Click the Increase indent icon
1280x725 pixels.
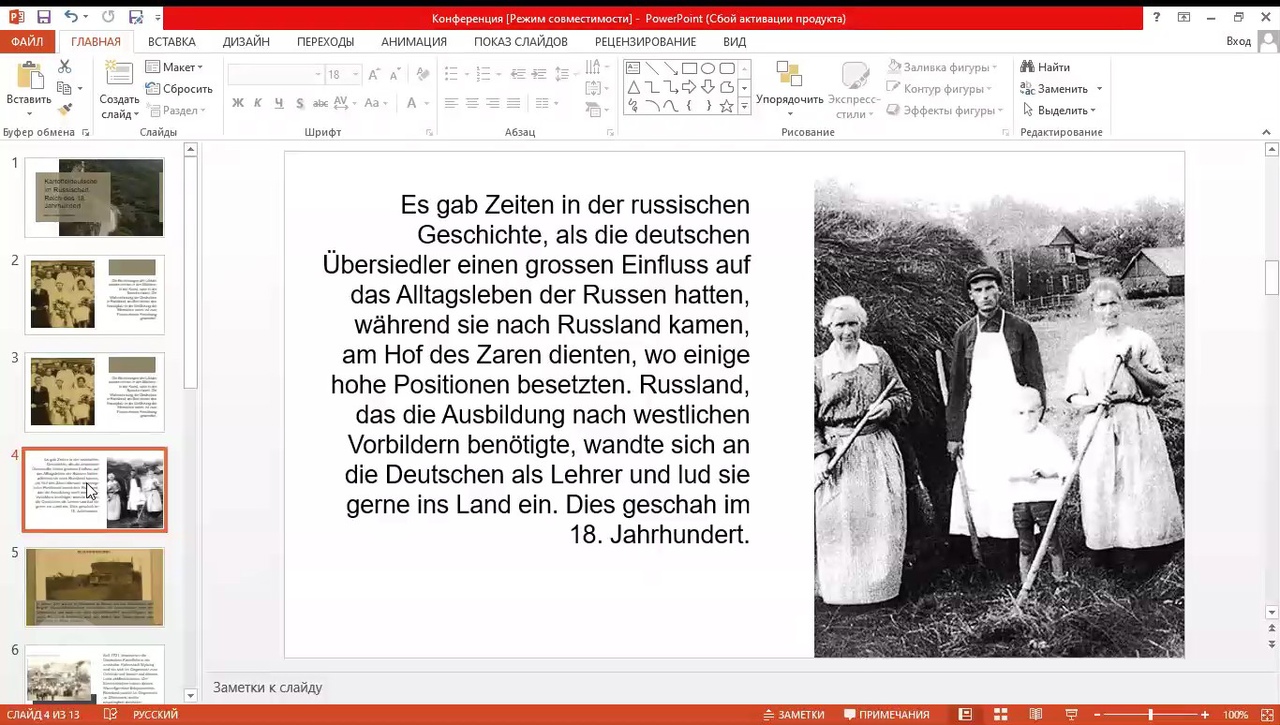click(x=539, y=75)
